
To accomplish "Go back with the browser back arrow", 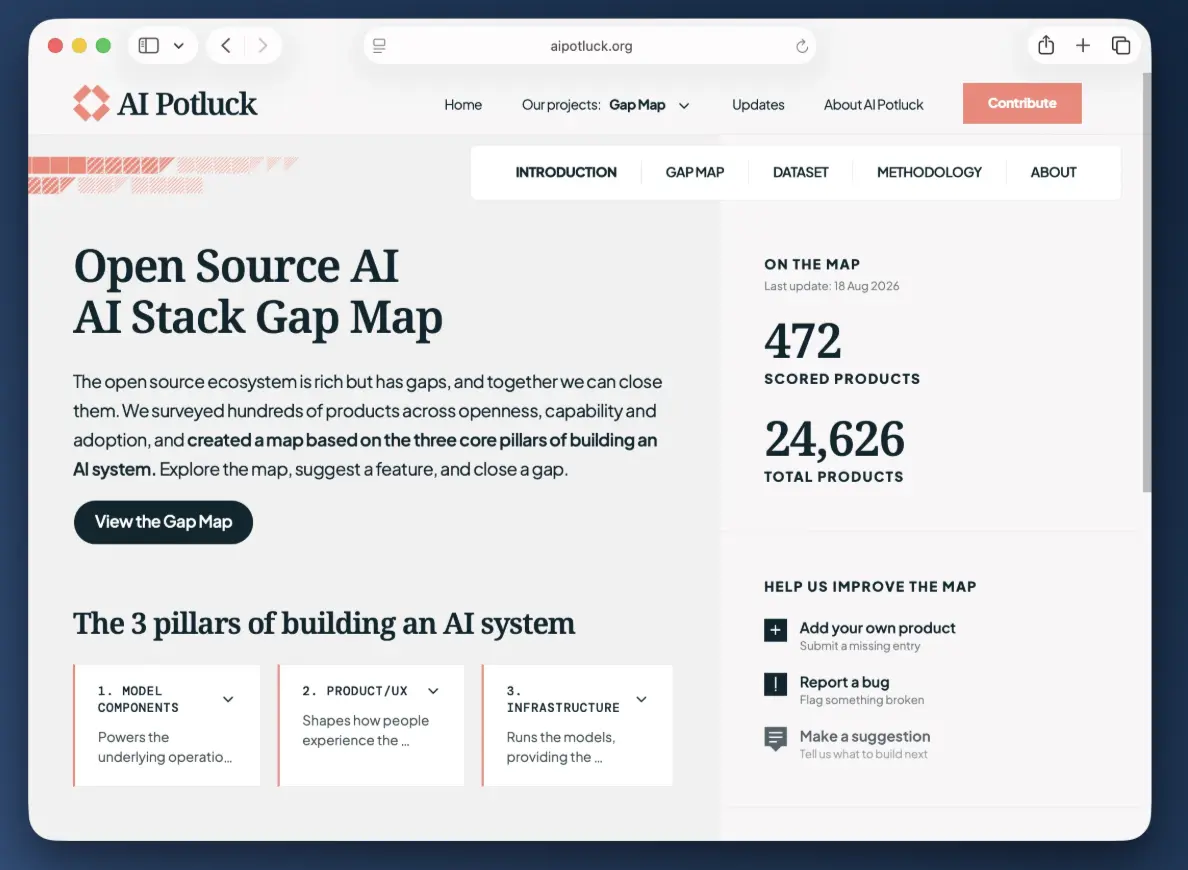I will point(226,45).
